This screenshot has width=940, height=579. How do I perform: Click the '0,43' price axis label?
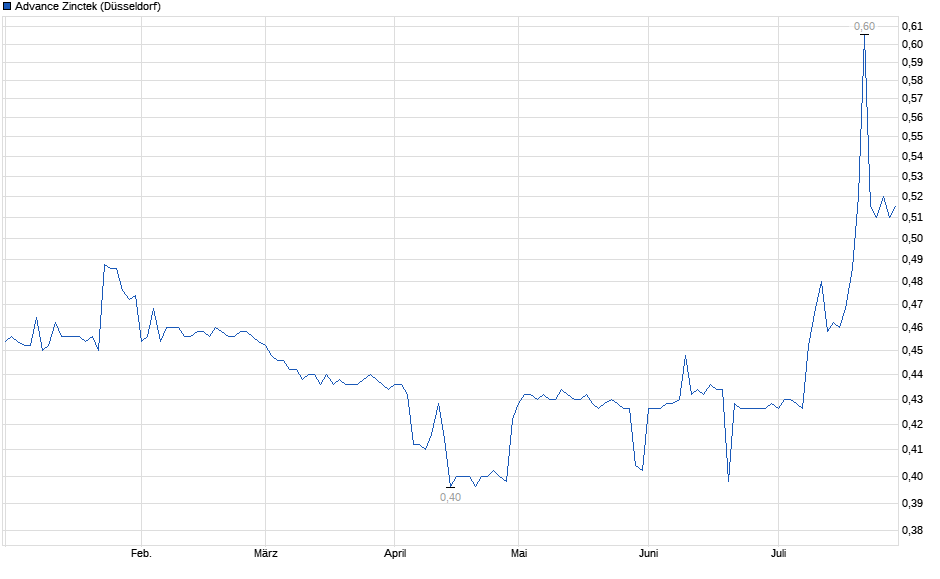coord(912,399)
